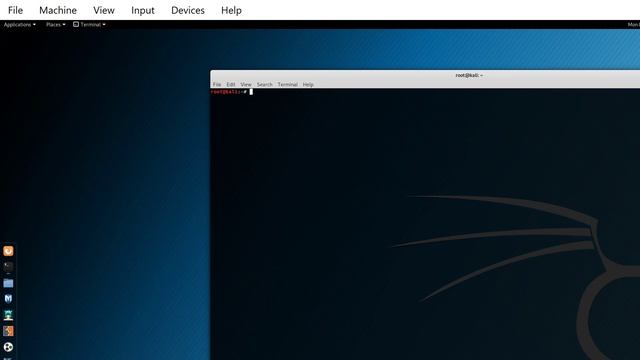This screenshot has height=360, width=640.
Task: Open the terminal window's Help menu
Action: (308, 84)
